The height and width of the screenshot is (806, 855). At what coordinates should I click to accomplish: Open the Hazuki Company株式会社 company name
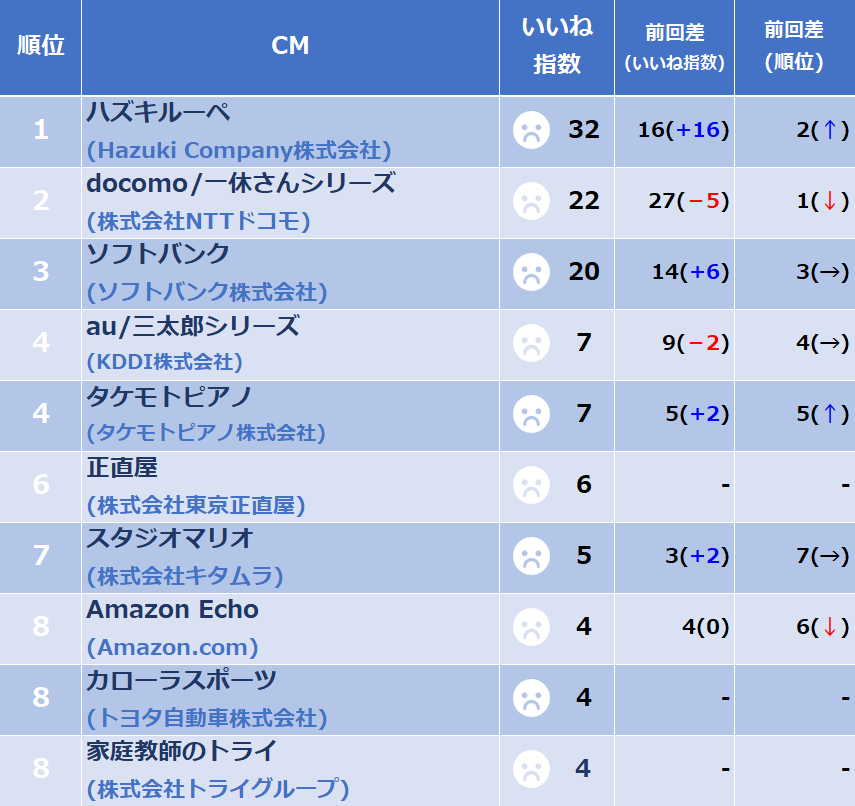[x=239, y=151]
